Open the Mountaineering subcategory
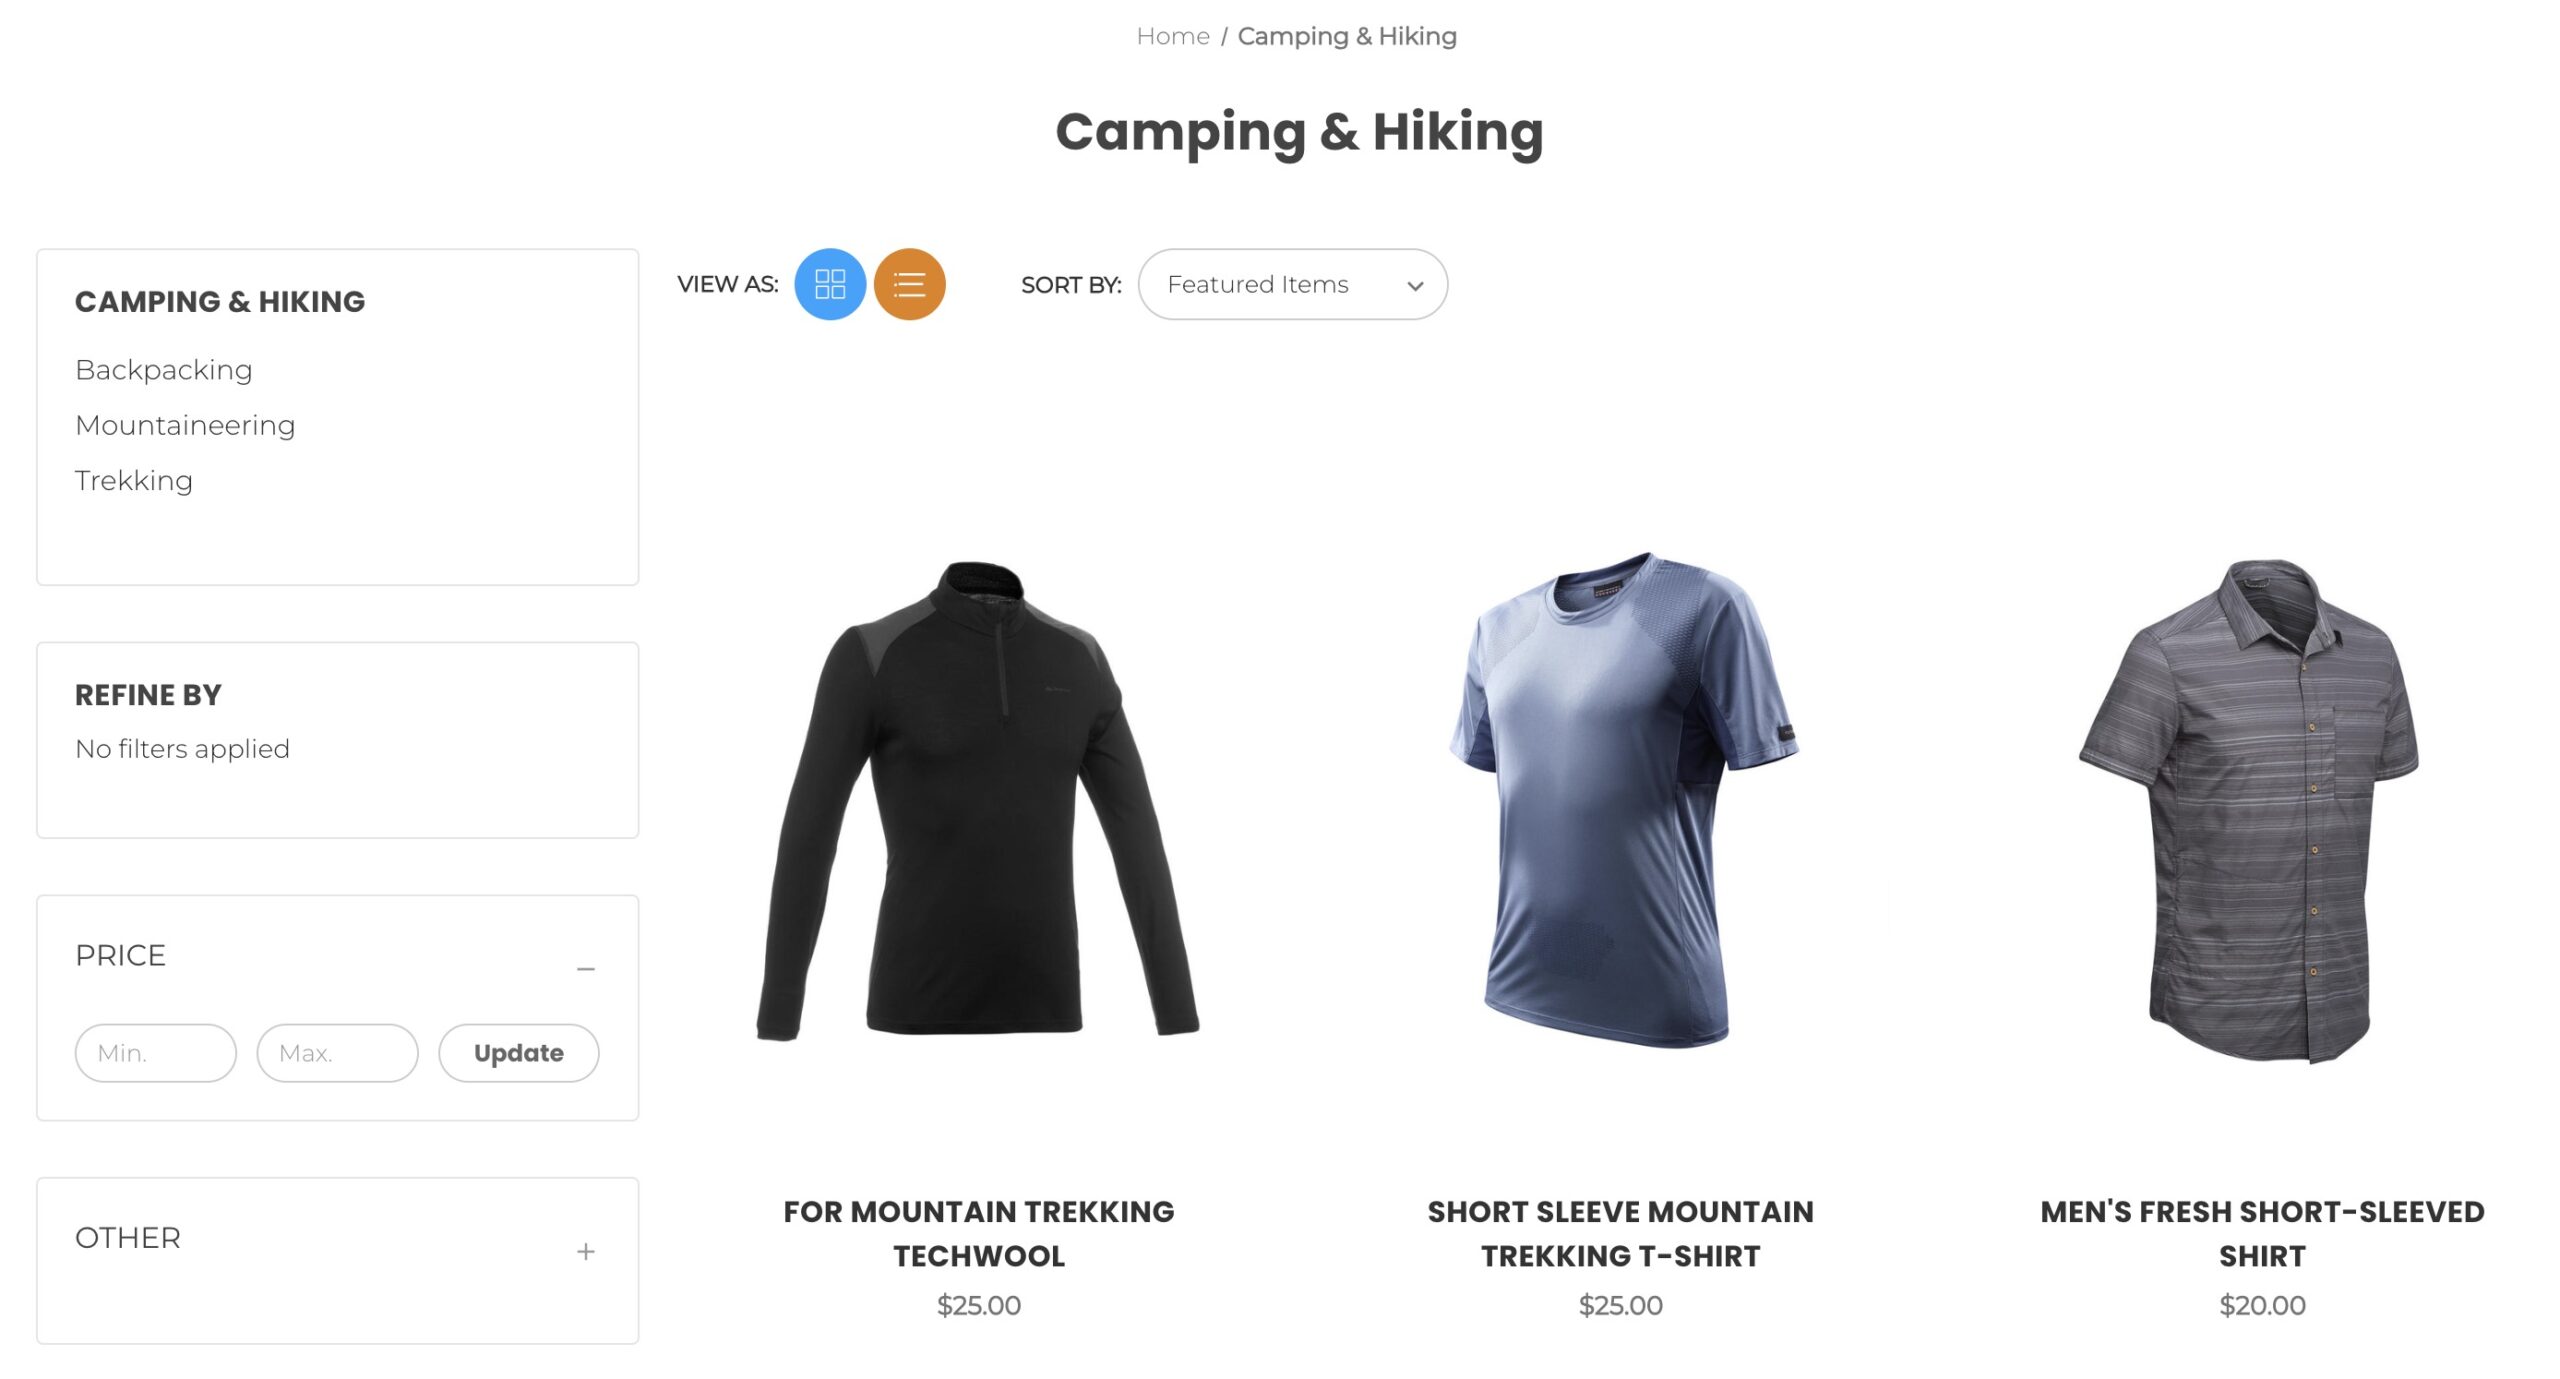The width and height of the screenshot is (2560, 1379). [185, 425]
